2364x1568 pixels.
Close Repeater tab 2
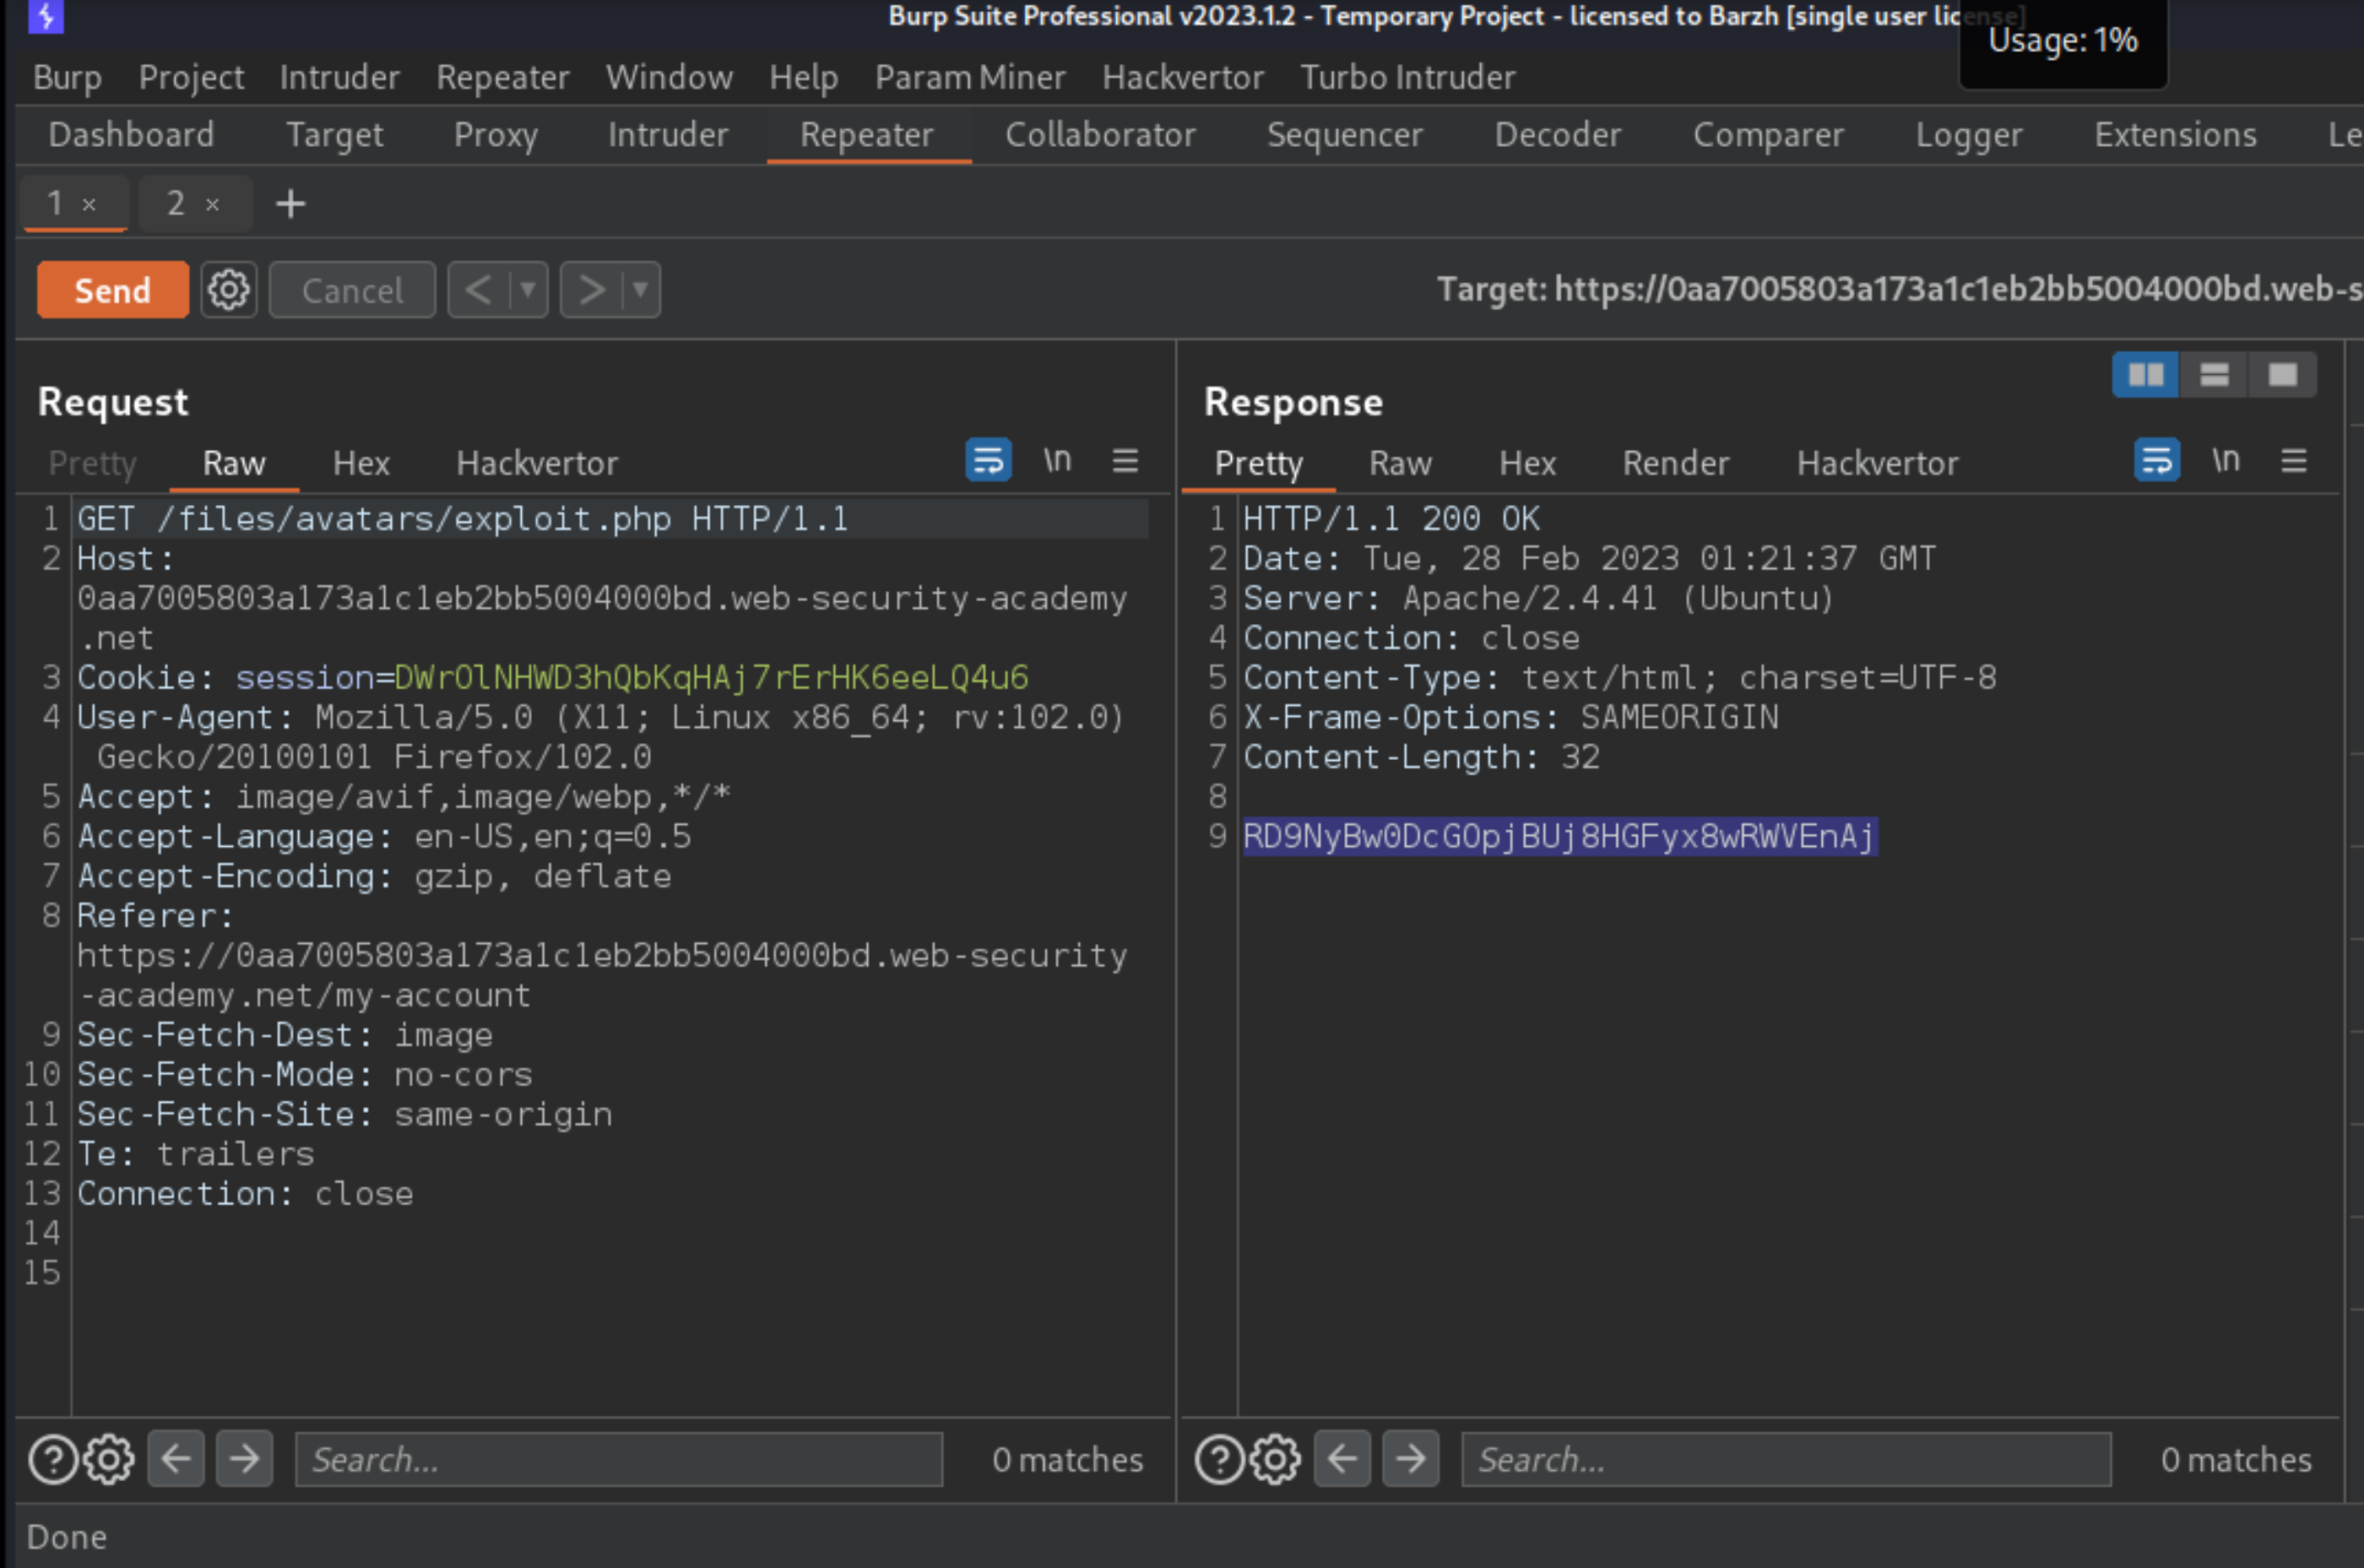[x=212, y=205]
